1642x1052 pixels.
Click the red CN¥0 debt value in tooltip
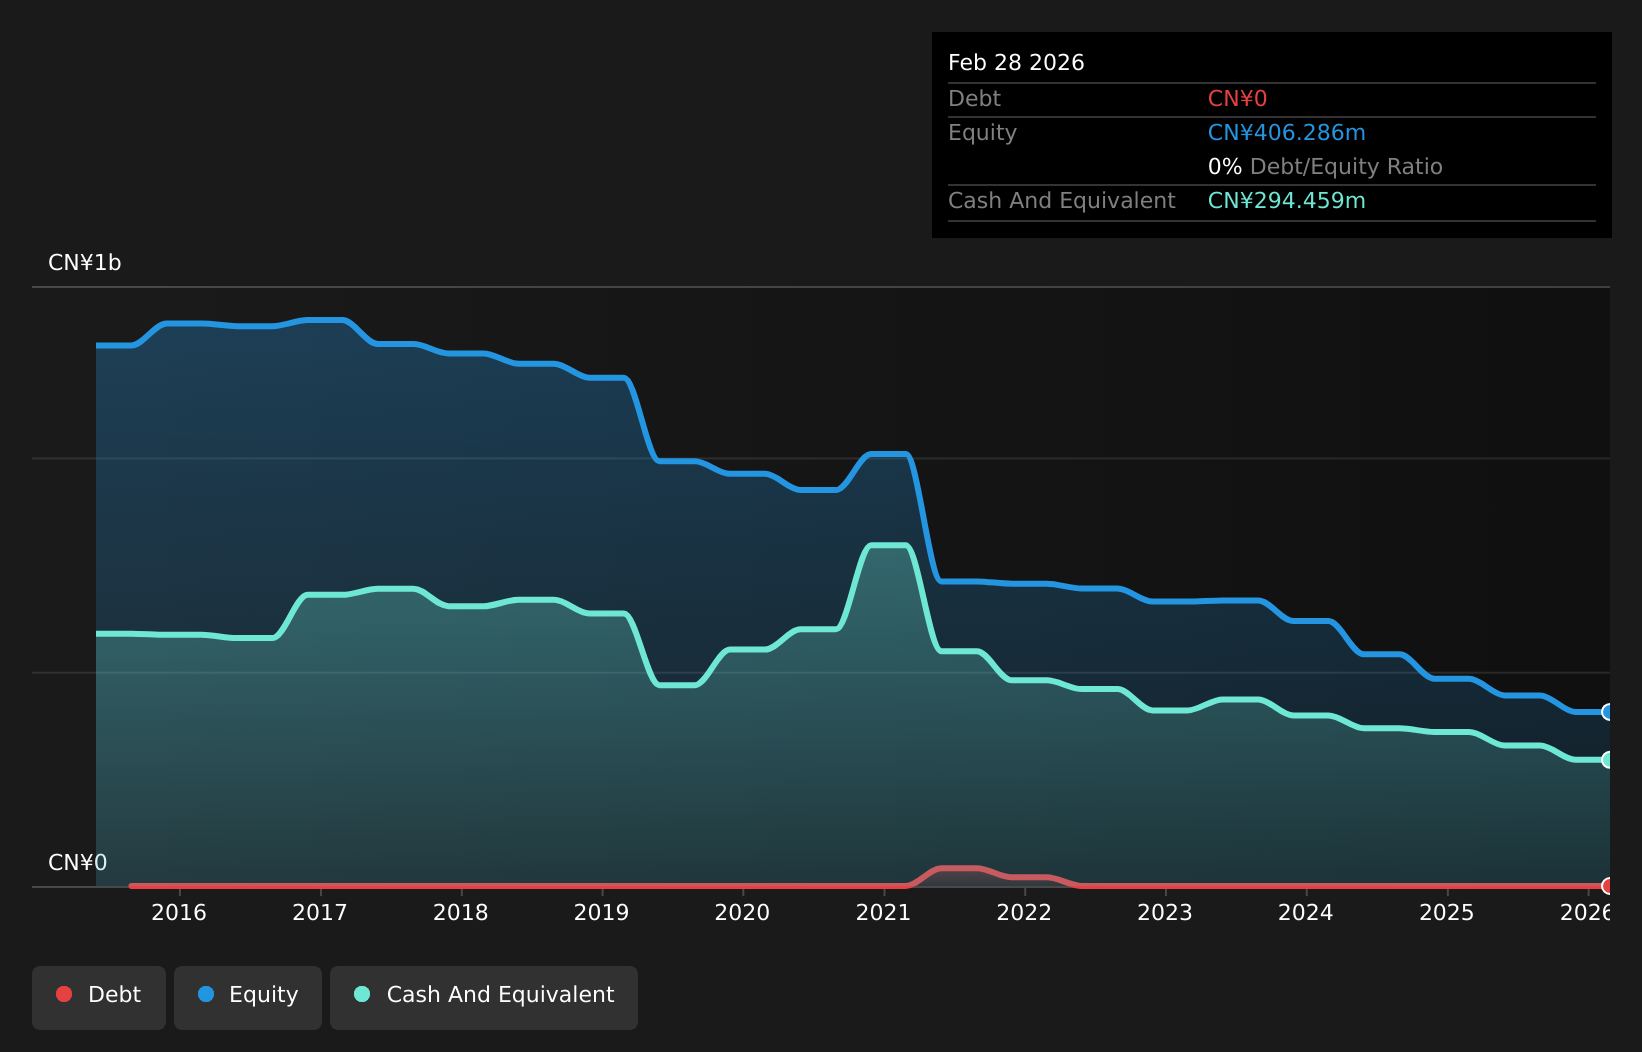[1237, 99]
